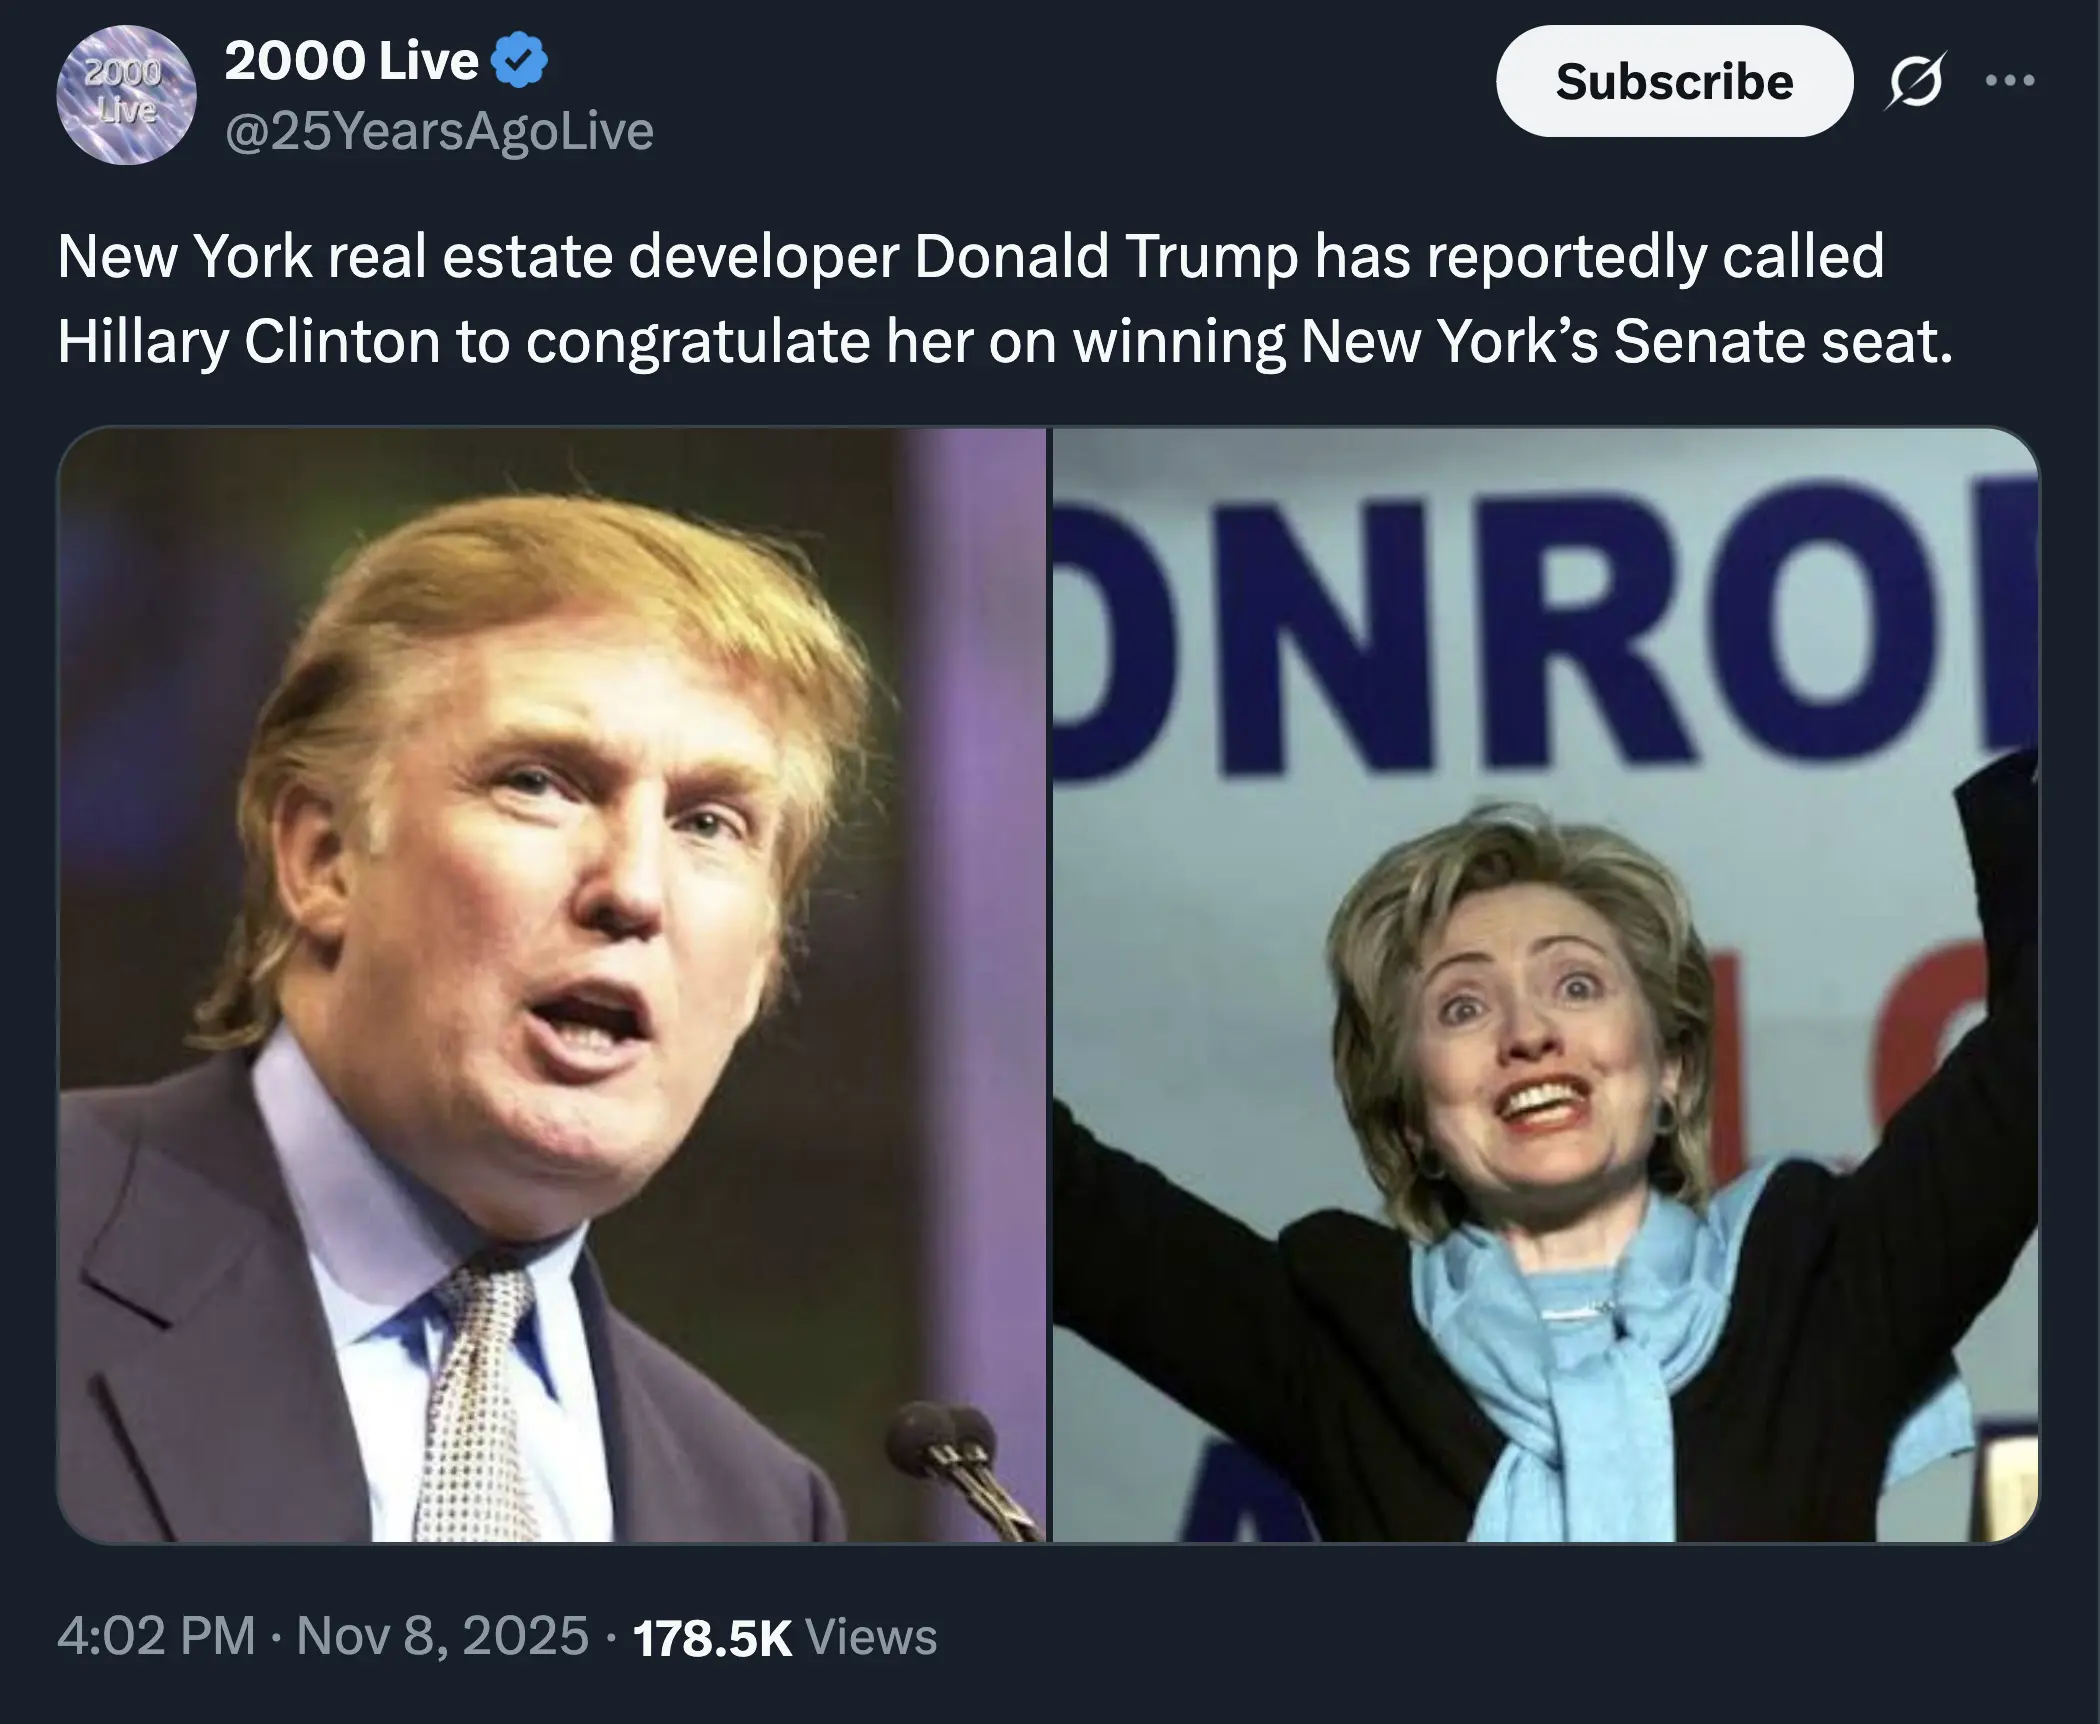Click the words "Hillary Clinton" in the tweet
The height and width of the screenshot is (1724, 2100).
pos(249,342)
